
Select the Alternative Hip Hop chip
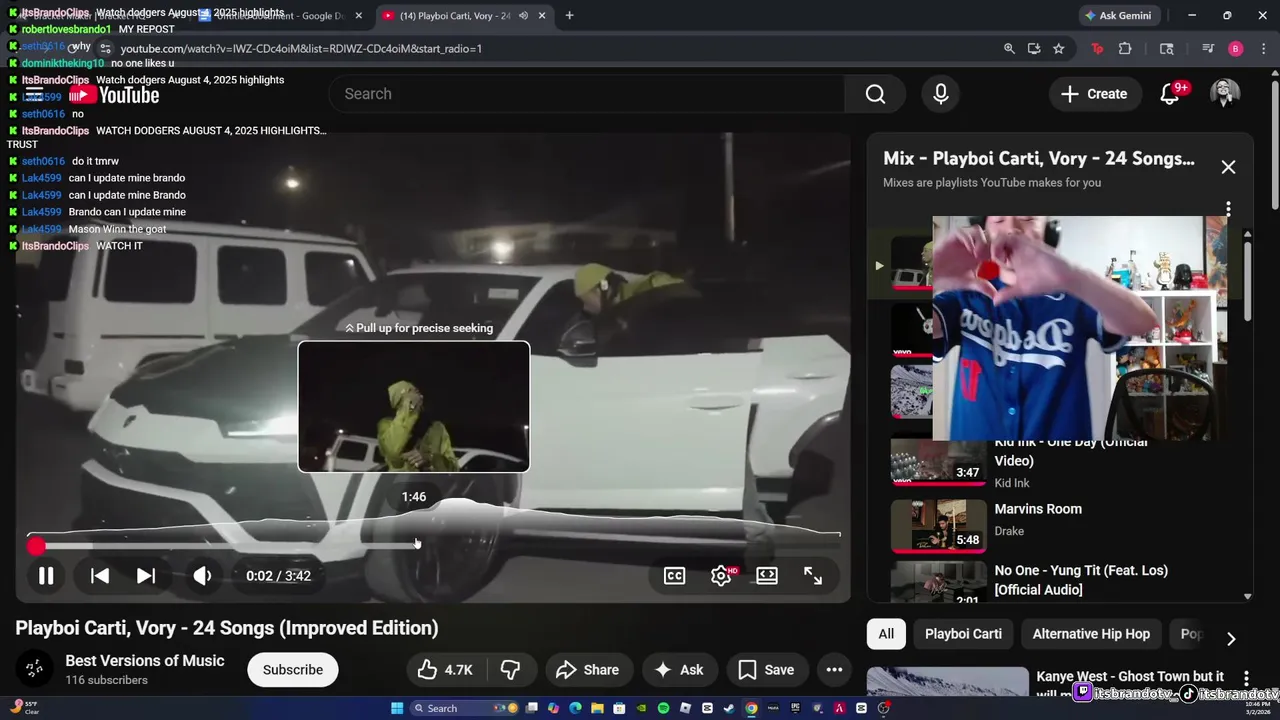pyautogui.click(x=1091, y=634)
